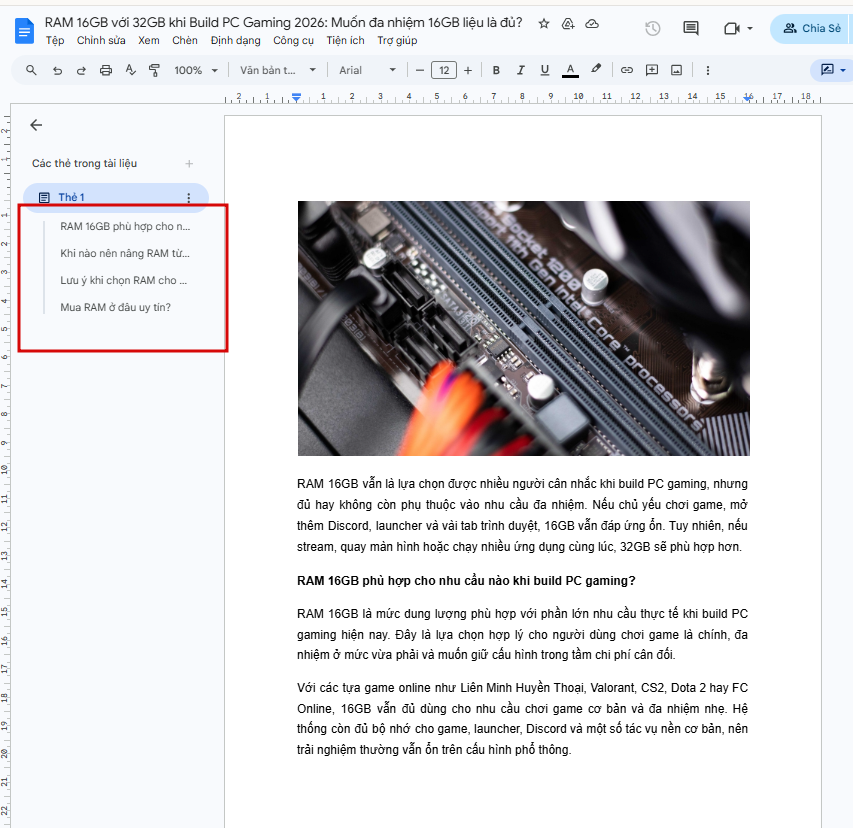
Task: Click the left indent marker on ruler
Action: (x=296, y=97)
